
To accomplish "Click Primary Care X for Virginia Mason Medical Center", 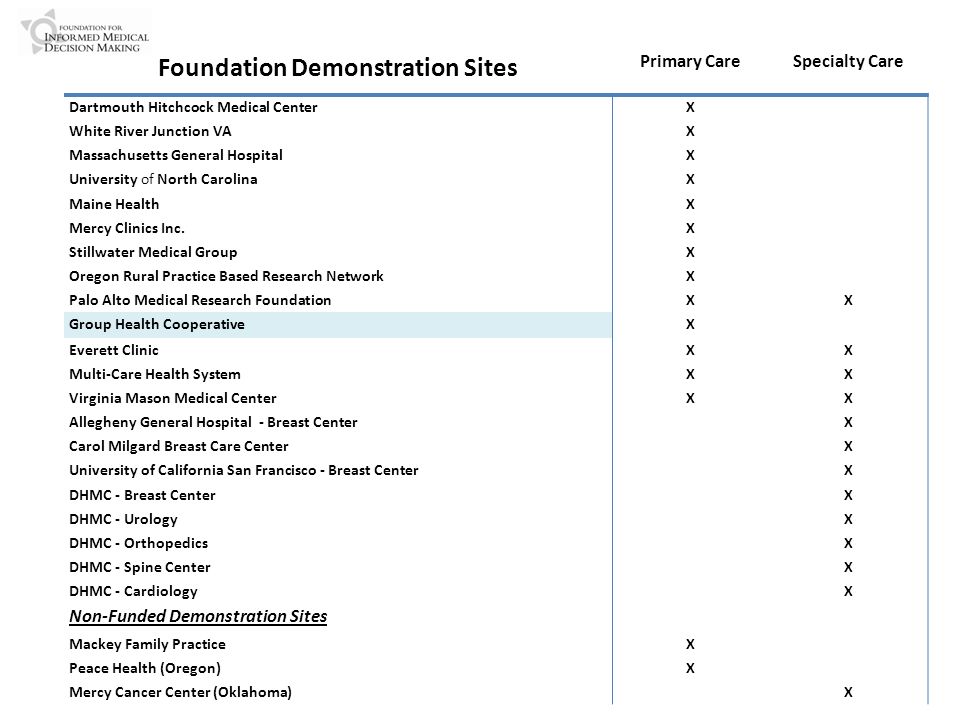I will pyautogui.click(x=690, y=398).
